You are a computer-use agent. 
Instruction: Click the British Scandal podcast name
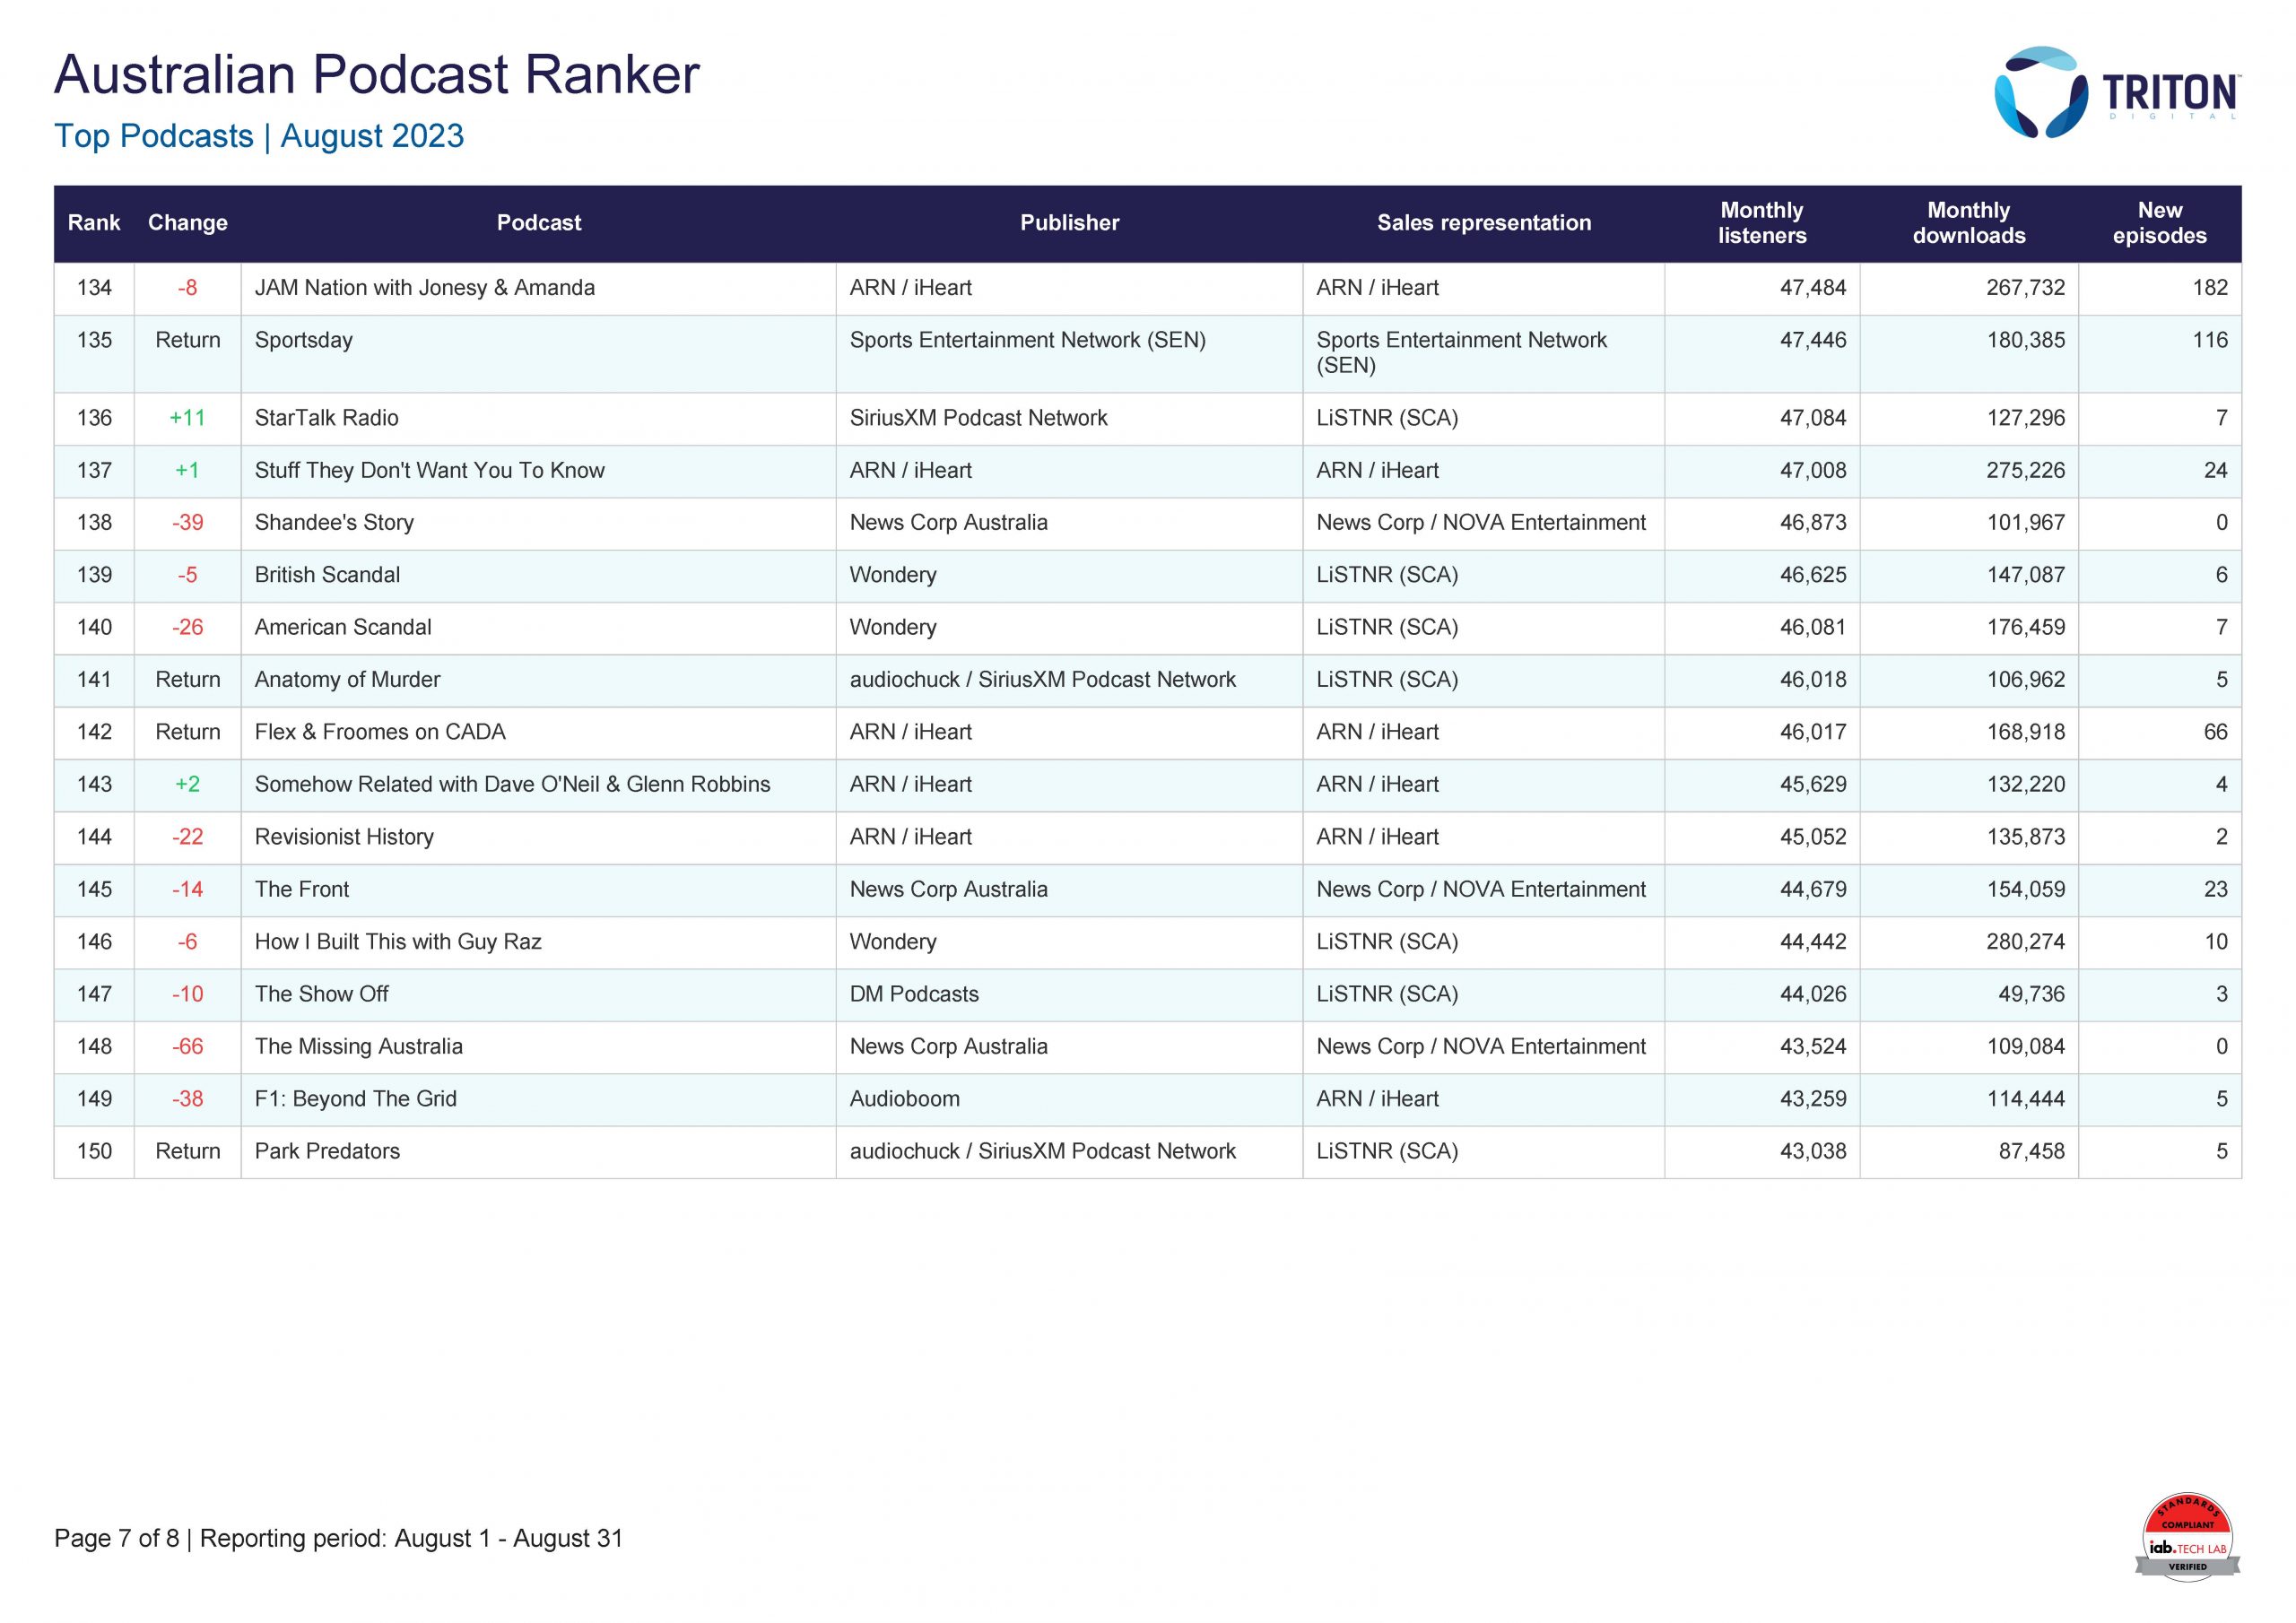(327, 575)
